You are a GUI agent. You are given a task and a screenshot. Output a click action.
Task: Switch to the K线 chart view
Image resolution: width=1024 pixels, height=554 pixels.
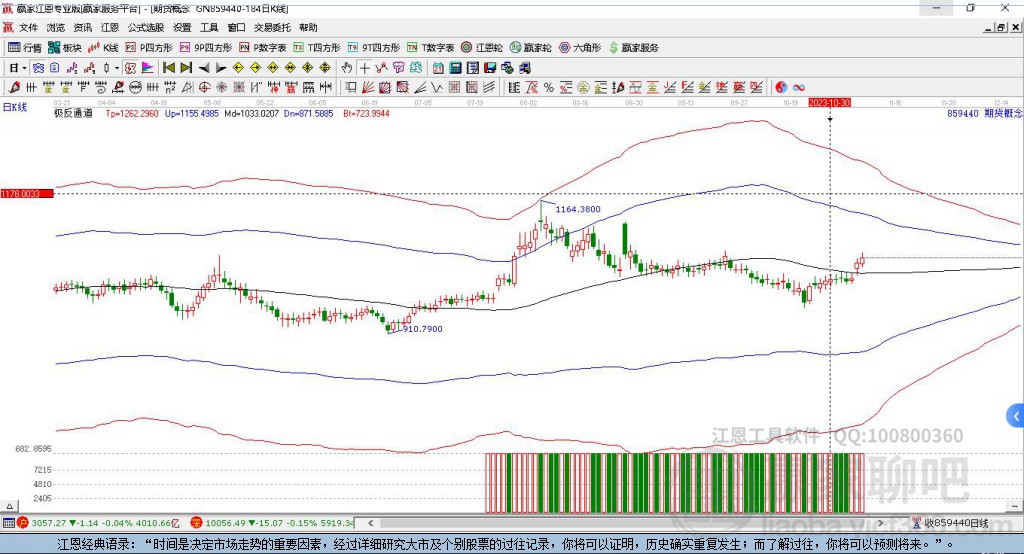(x=103, y=48)
